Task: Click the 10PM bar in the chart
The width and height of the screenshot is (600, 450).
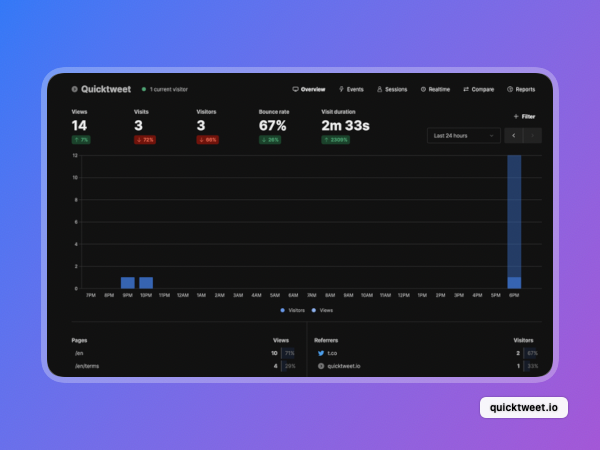Action: coord(146,283)
